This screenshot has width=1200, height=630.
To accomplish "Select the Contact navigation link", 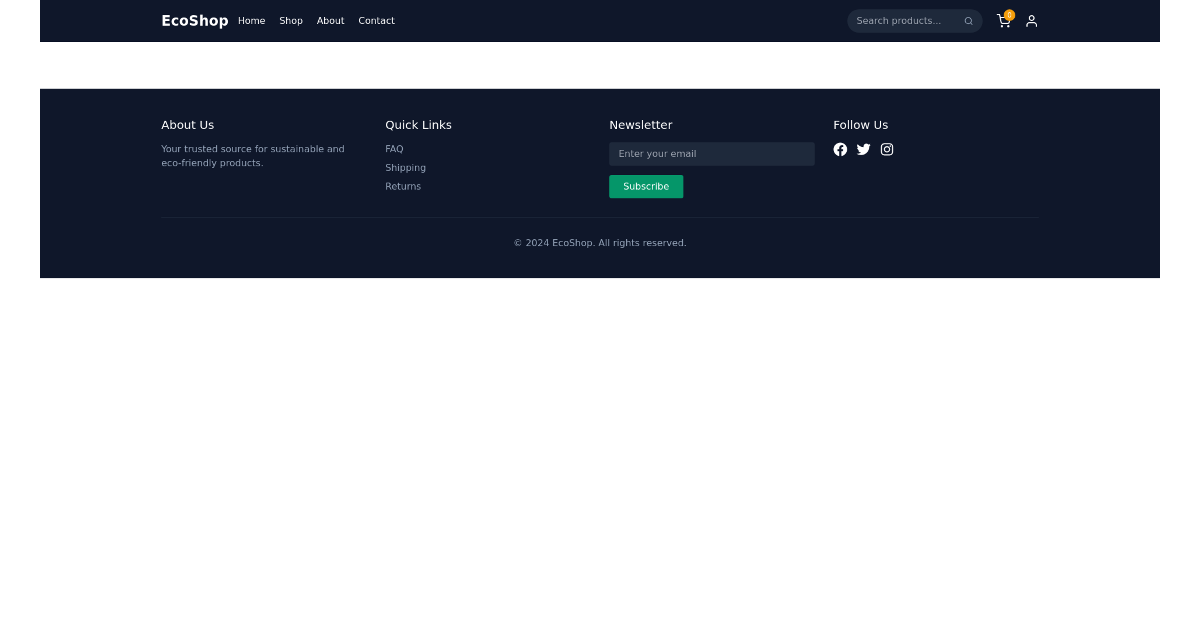I will click(x=376, y=20).
